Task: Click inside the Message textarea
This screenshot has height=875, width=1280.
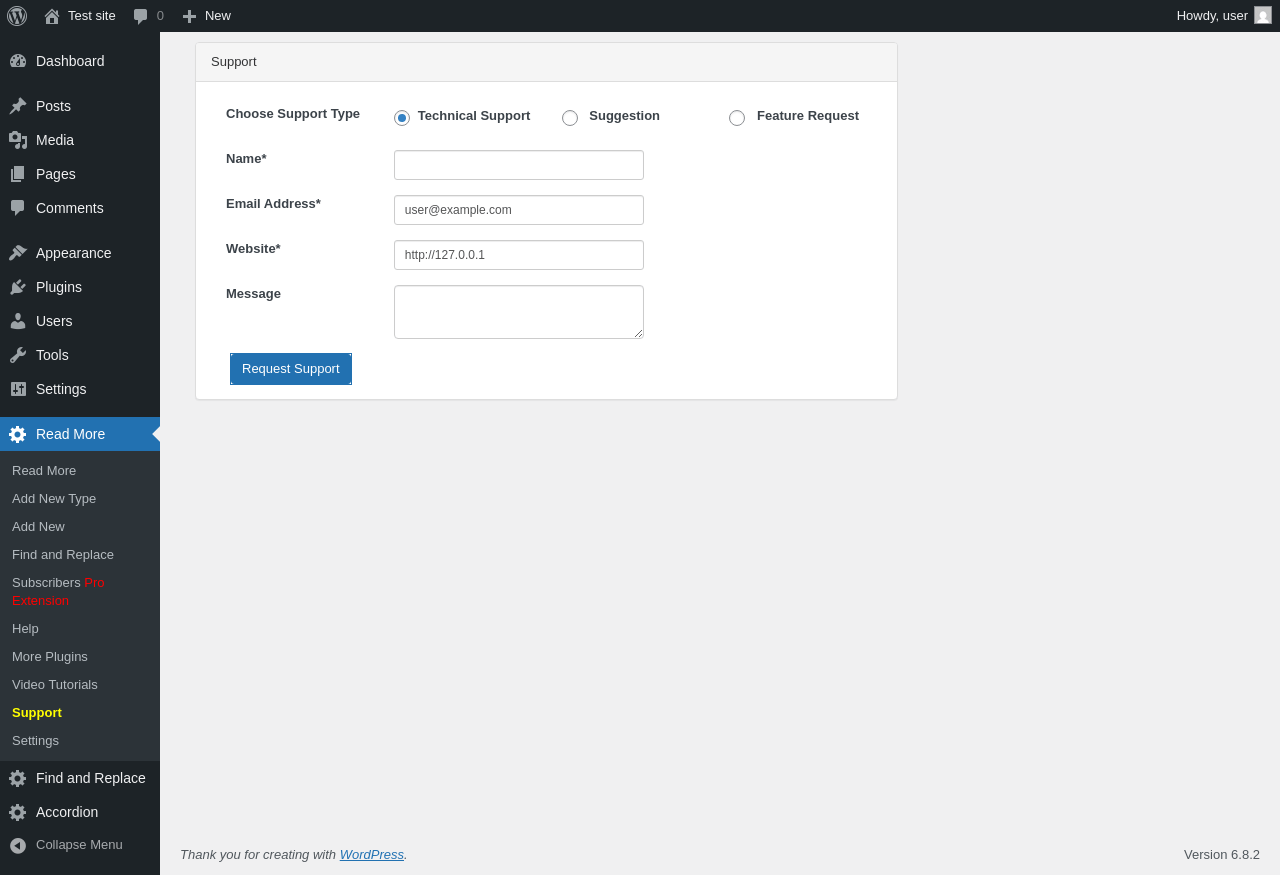Action: pyautogui.click(x=519, y=312)
